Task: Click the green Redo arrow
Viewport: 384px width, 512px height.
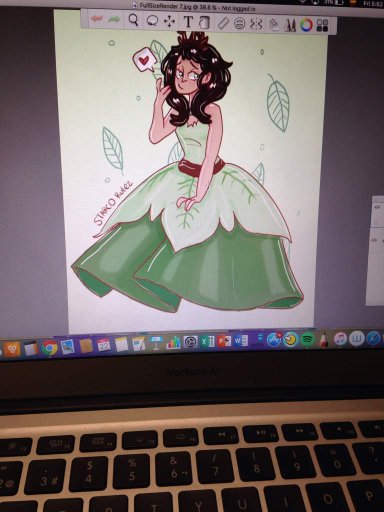Action: click(x=114, y=20)
